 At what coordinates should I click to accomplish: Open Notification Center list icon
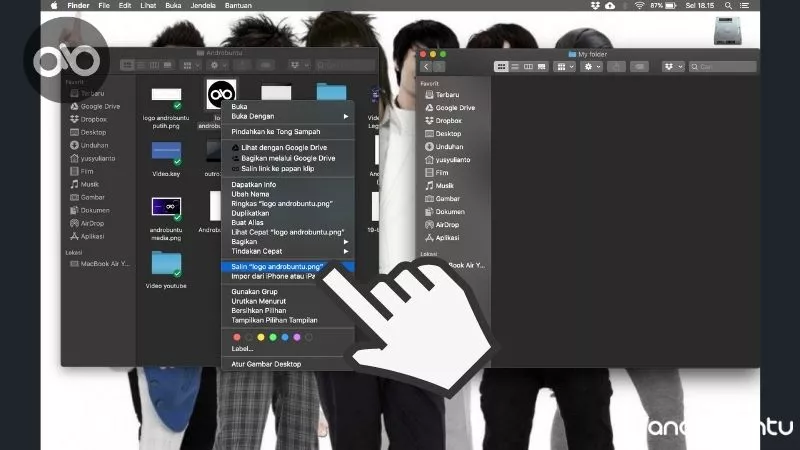tap(744, 6)
